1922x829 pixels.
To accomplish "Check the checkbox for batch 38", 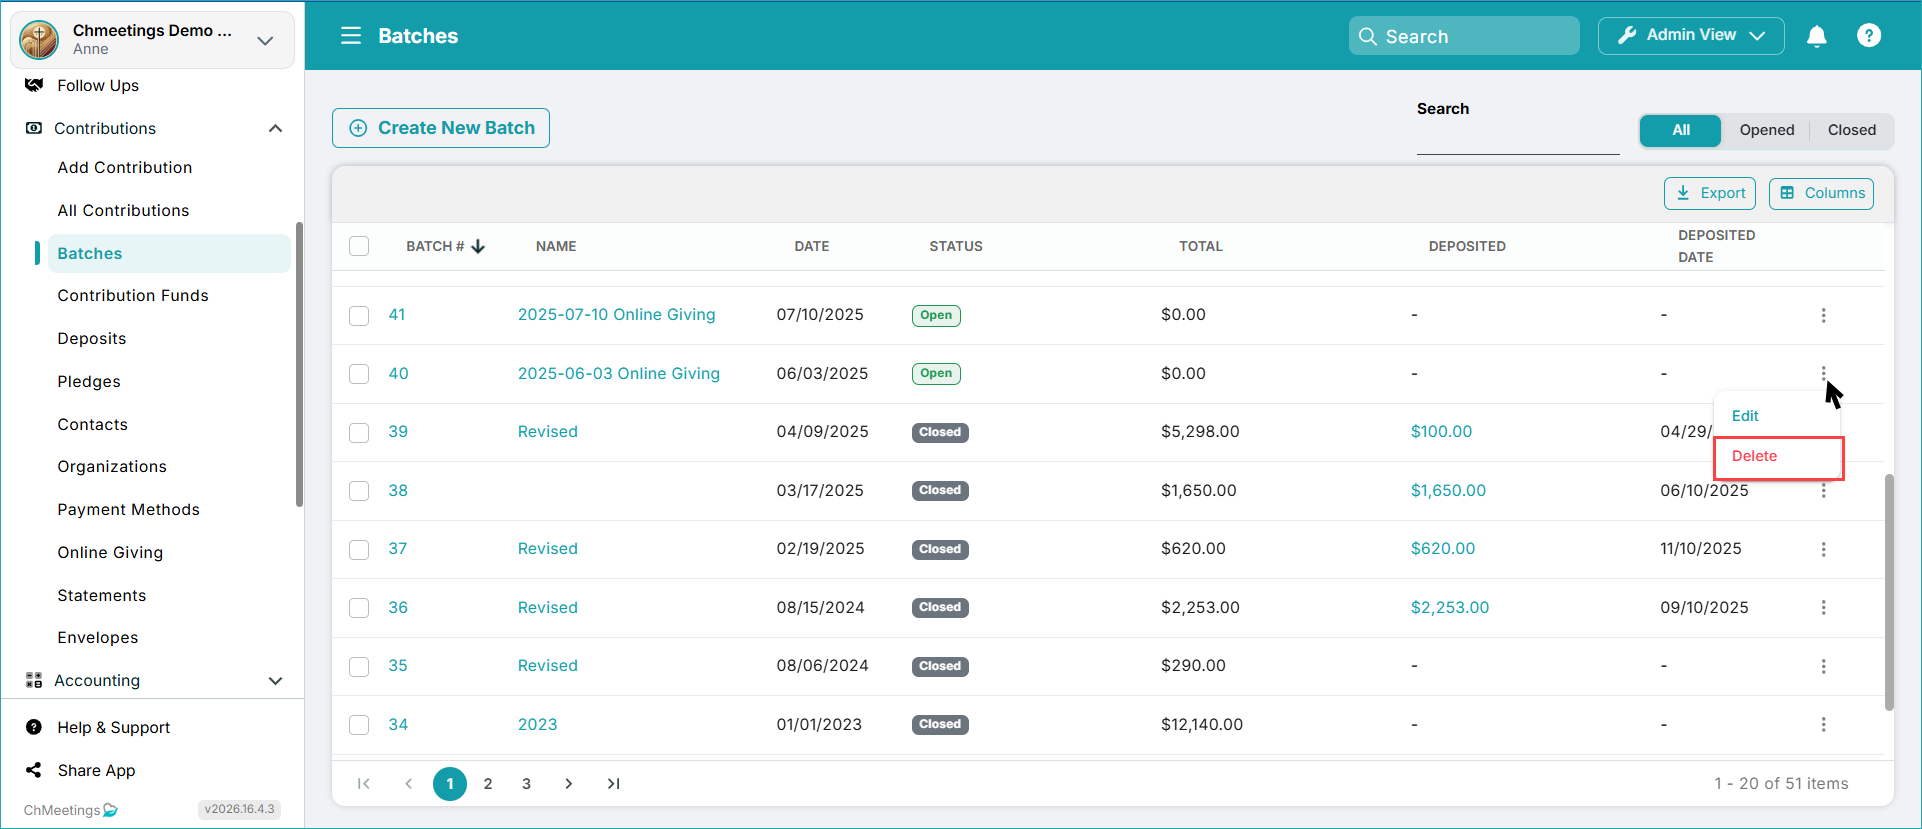I will [359, 491].
